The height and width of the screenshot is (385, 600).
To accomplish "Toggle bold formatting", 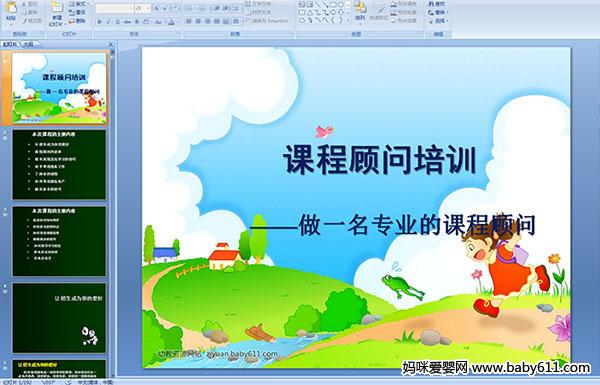I will pos(99,22).
